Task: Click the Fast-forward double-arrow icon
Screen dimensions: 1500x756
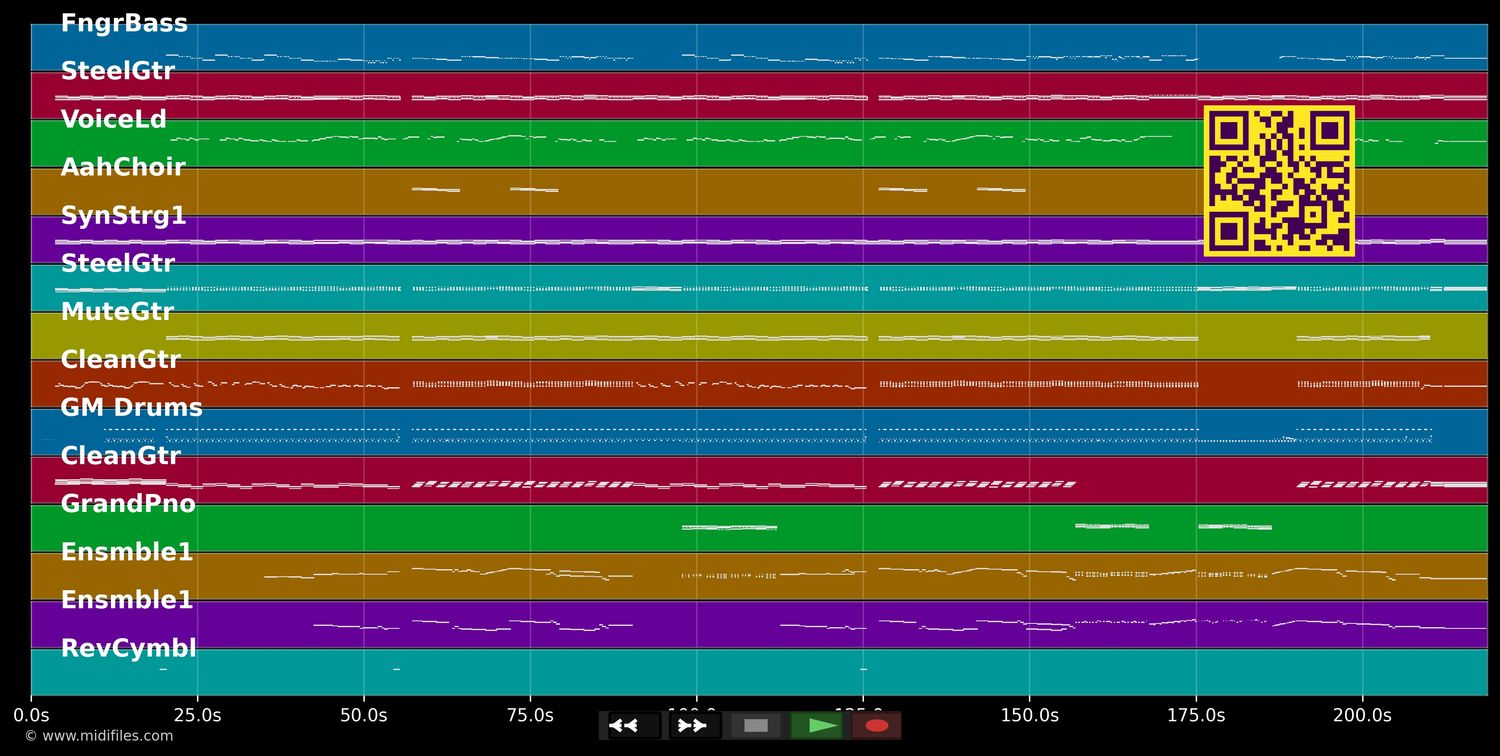Action: coord(692,726)
